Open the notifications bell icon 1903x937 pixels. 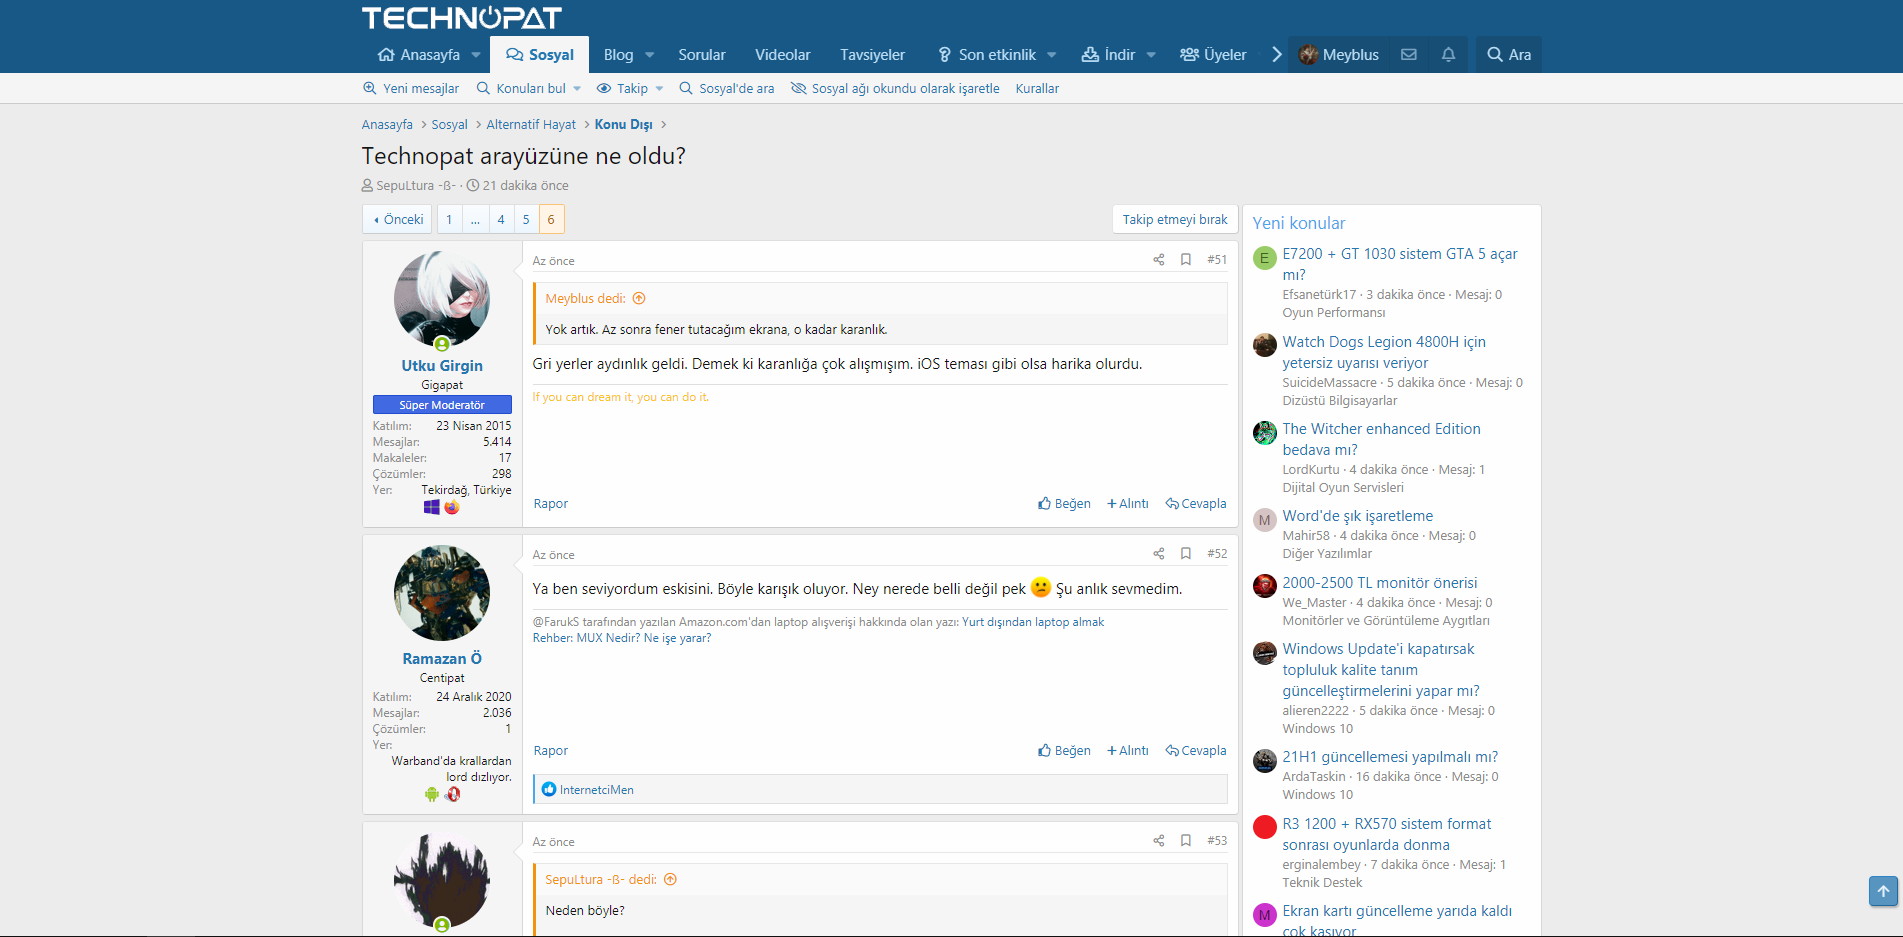[x=1448, y=55]
